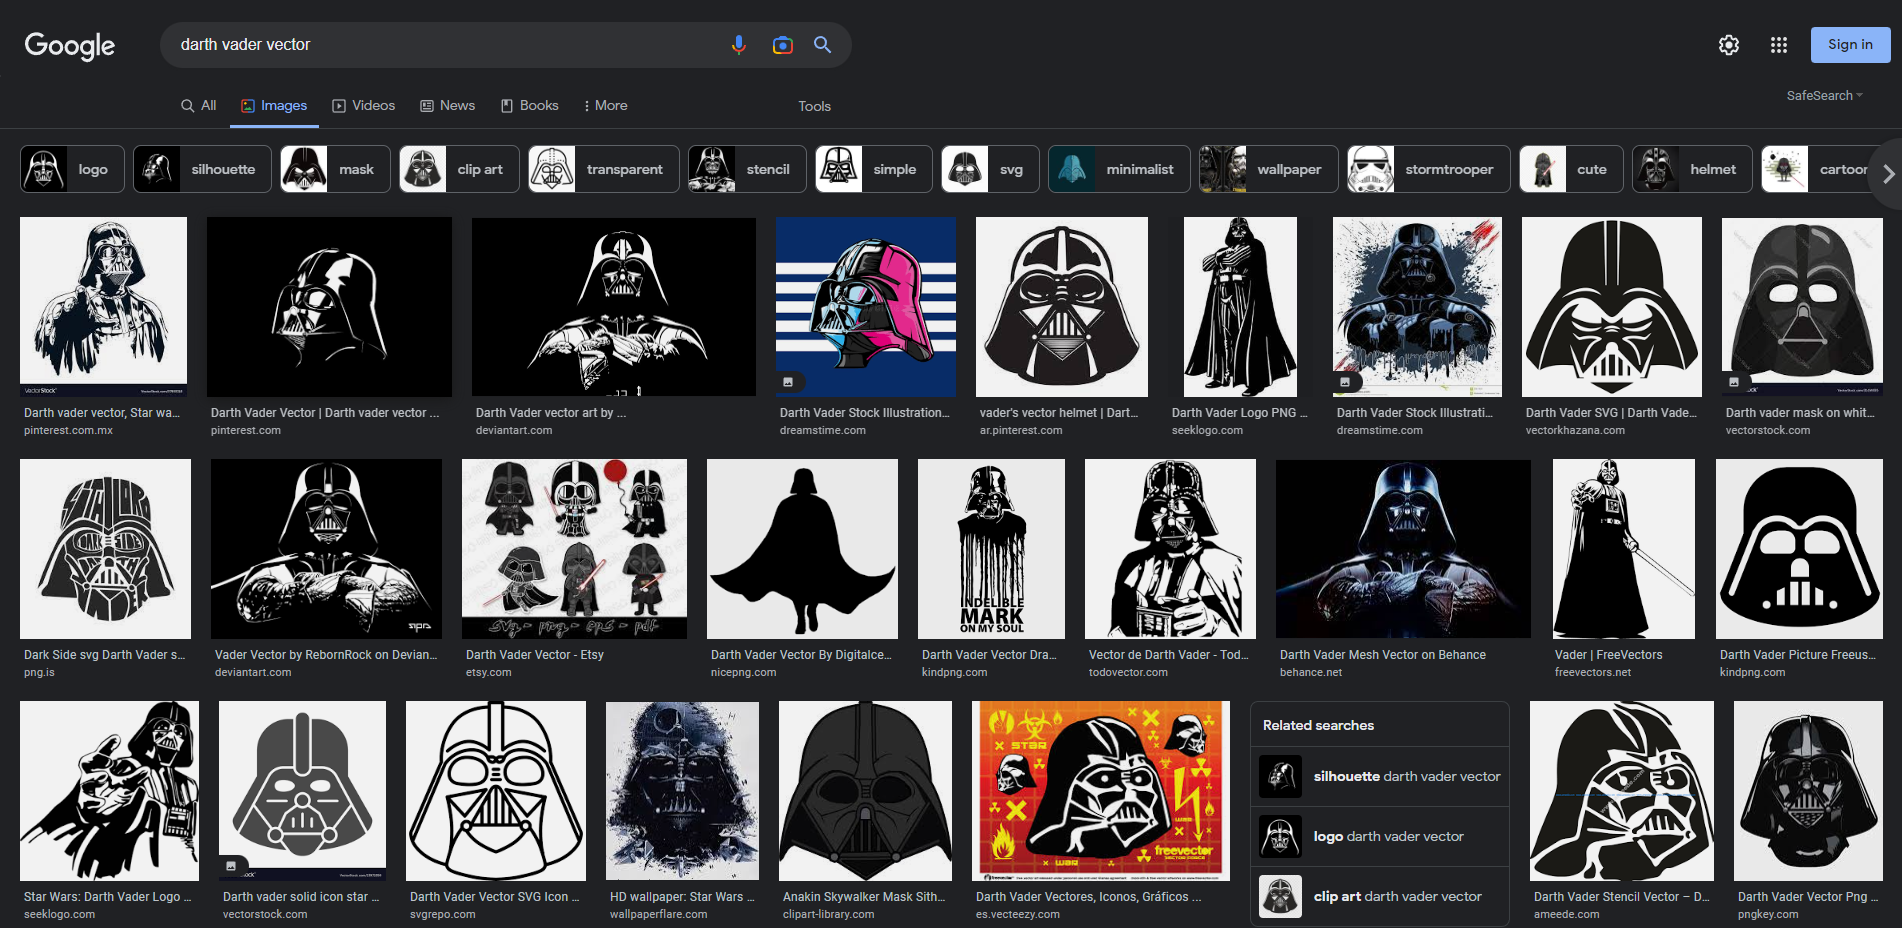Screen dimensions: 1902x928
Task: Open the 'Darth Vader Vector - Etsy' thumbnail
Action: pos(574,549)
